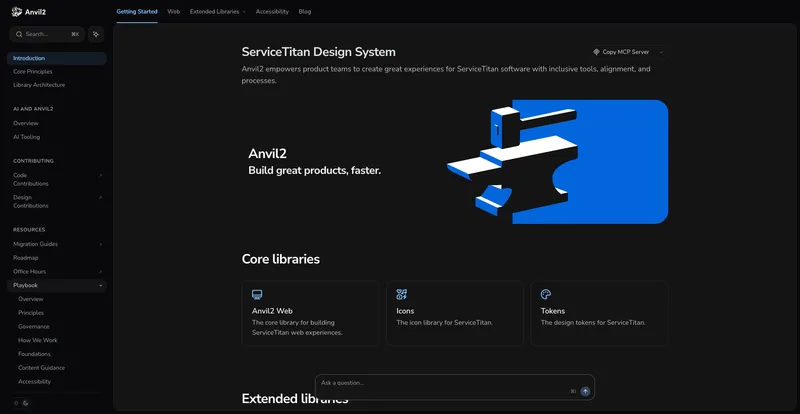800x414 pixels.
Task: Send the question with the arrow button
Action: 585,391
